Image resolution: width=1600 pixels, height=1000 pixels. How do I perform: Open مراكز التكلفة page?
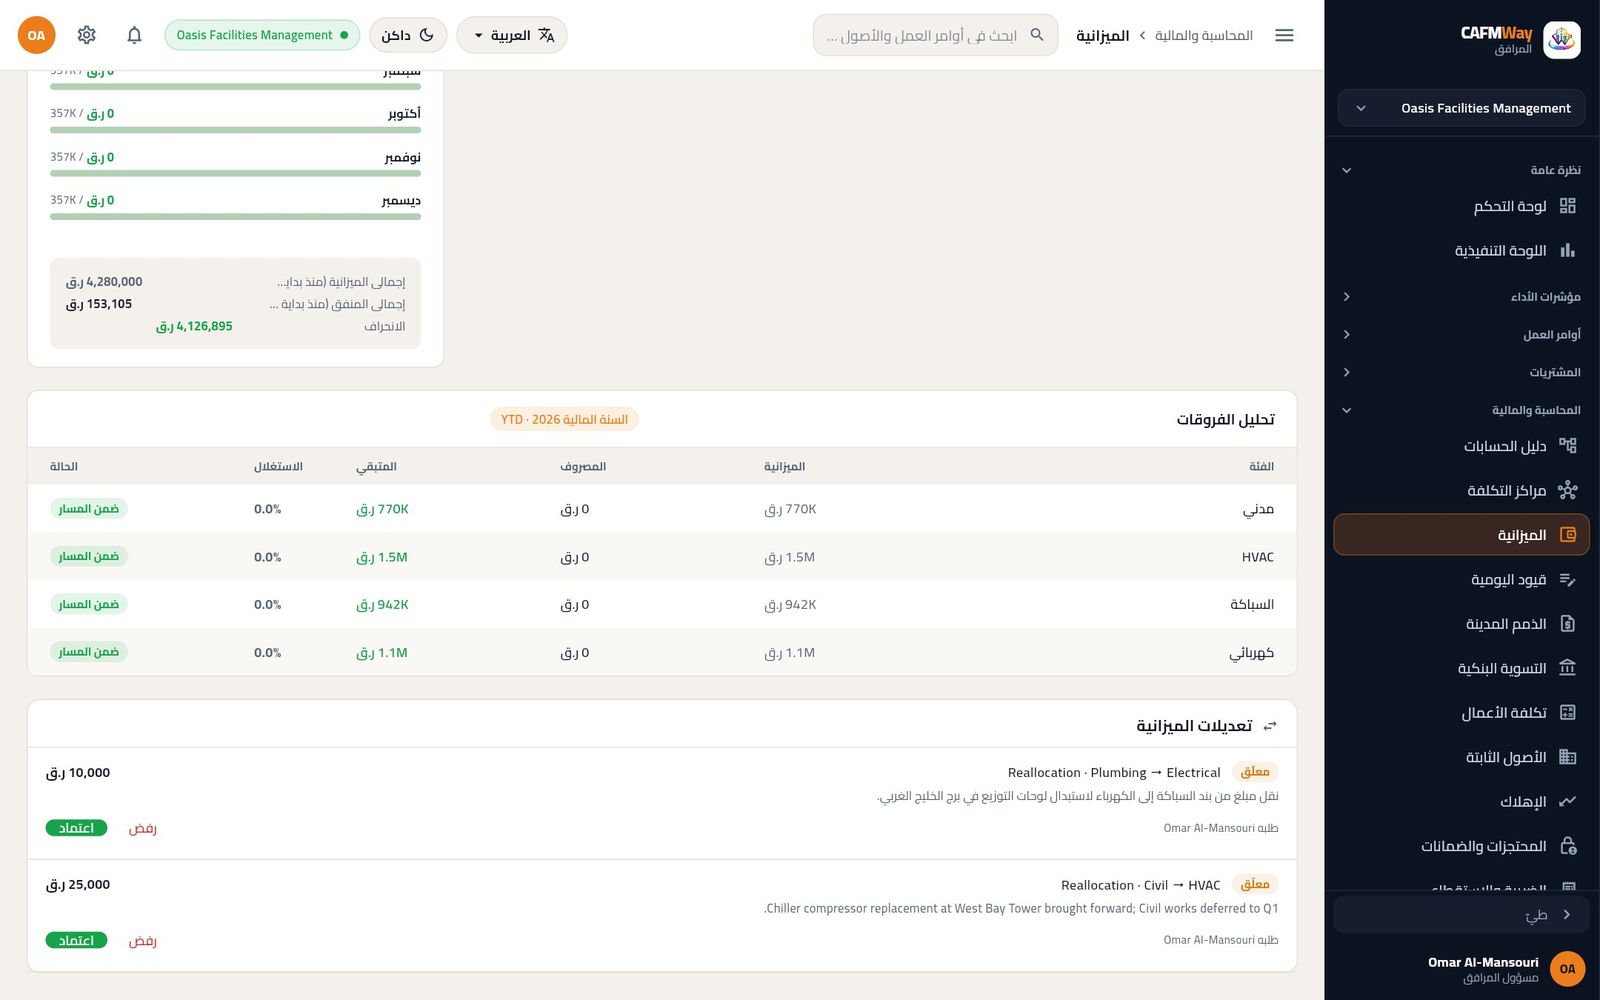pyautogui.click(x=1461, y=490)
